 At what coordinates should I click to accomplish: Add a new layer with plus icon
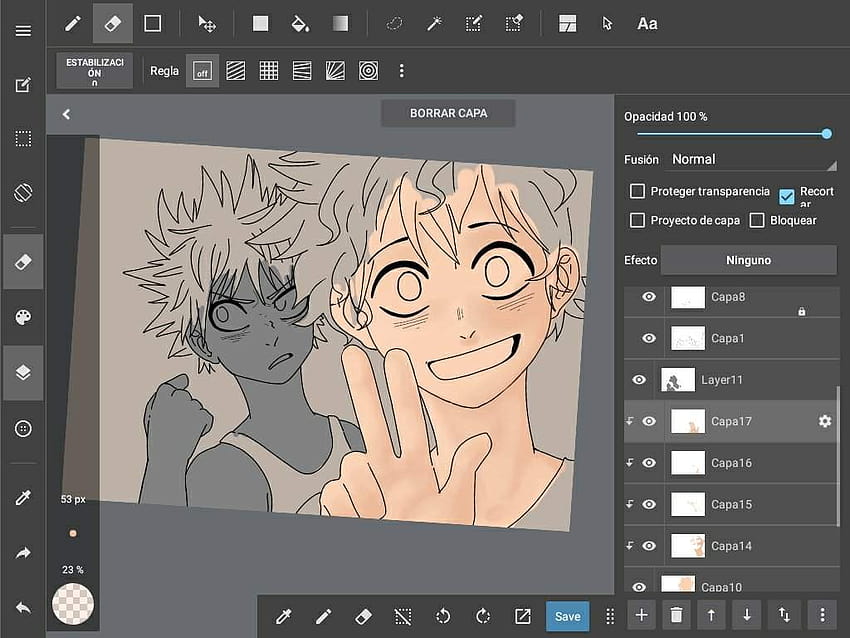[641, 615]
